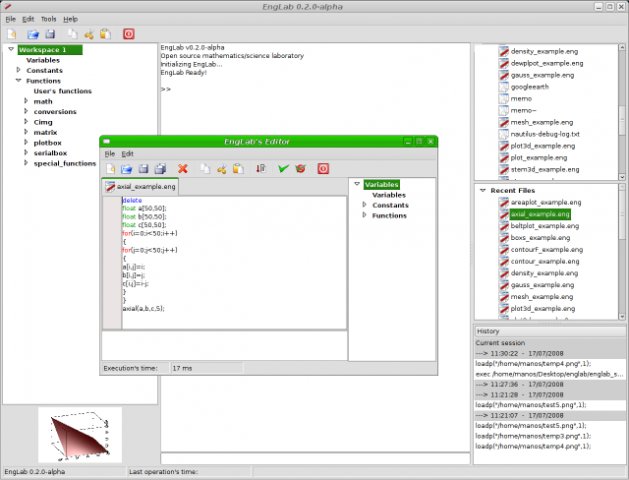Click file list scrollbar down arrow
The height and width of the screenshot is (480, 629).
coord(622,177)
